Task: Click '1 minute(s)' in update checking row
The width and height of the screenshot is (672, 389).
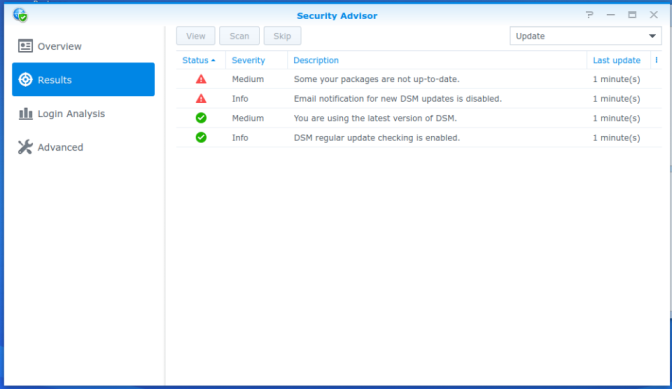Action: pos(616,138)
